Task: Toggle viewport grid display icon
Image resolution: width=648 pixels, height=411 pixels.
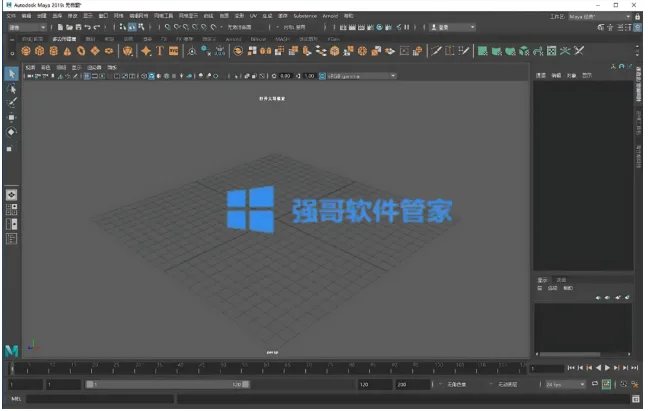Action: click(x=87, y=76)
